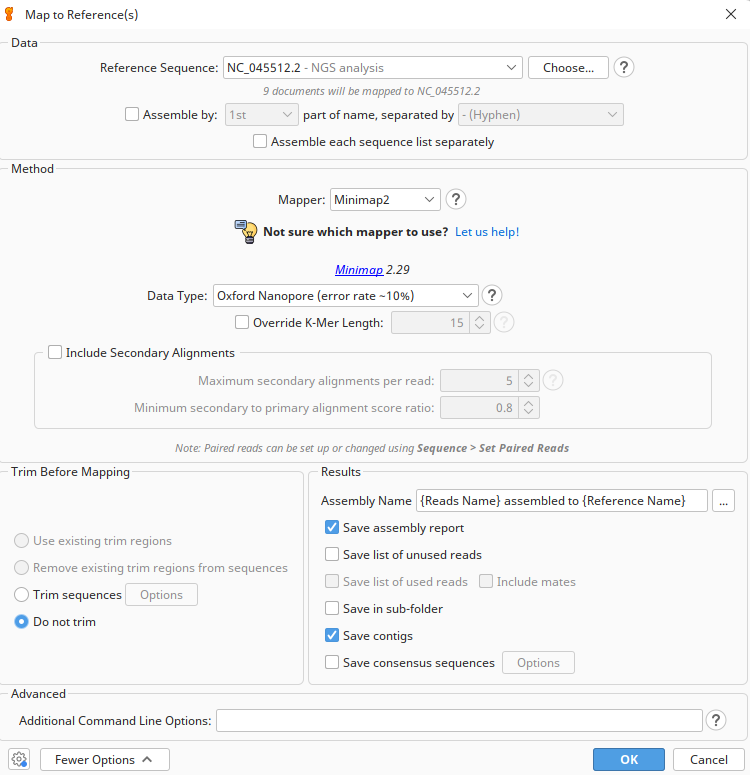The height and width of the screenshot is (775, 750).
Task: Click help icon for Additional Command Line Options
Action: (x=716, y=720)
